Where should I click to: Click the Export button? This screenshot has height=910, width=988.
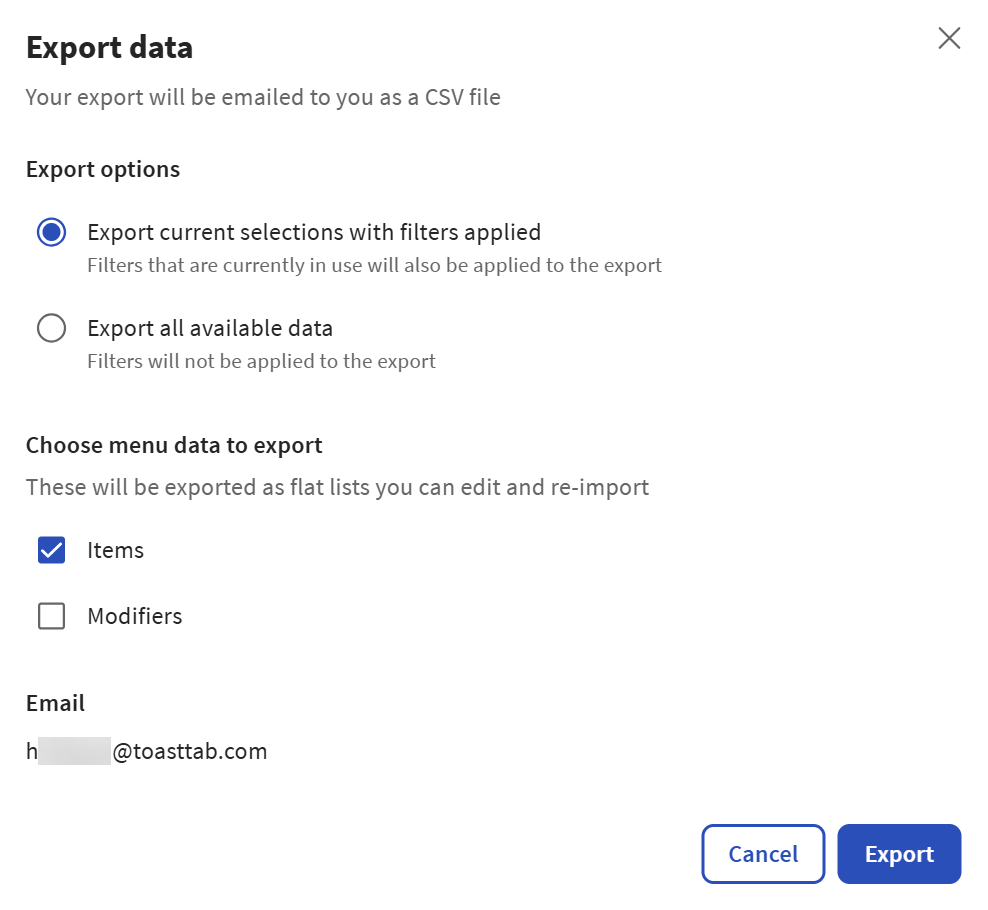tap(898, 853)
